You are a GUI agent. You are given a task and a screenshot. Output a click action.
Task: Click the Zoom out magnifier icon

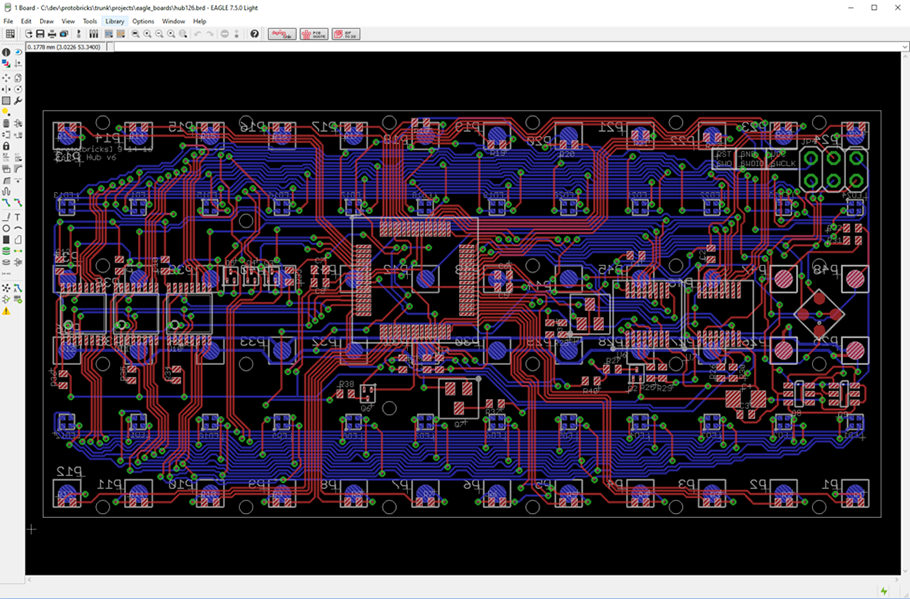click(x=159, y=34)
